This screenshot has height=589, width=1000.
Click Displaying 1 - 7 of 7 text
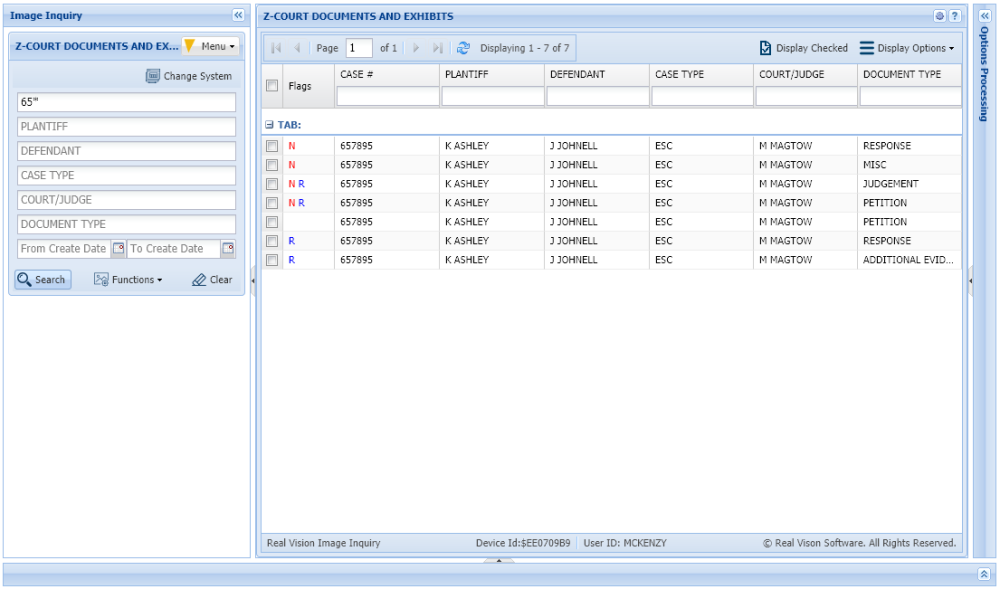tap(524, 48)
